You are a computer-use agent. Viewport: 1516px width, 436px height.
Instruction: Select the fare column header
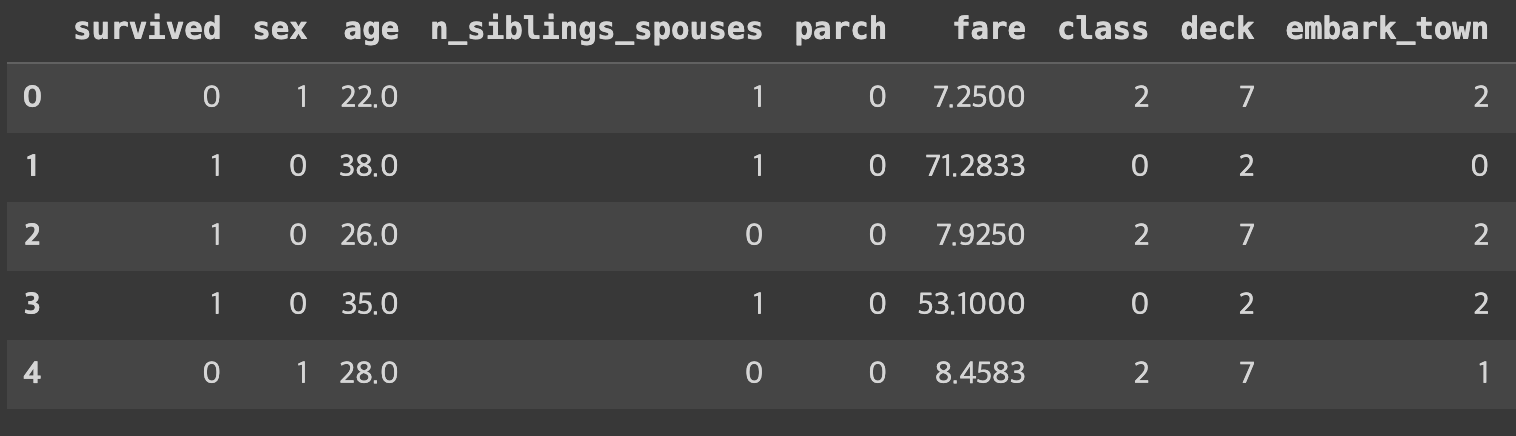(x=989, y=29)
